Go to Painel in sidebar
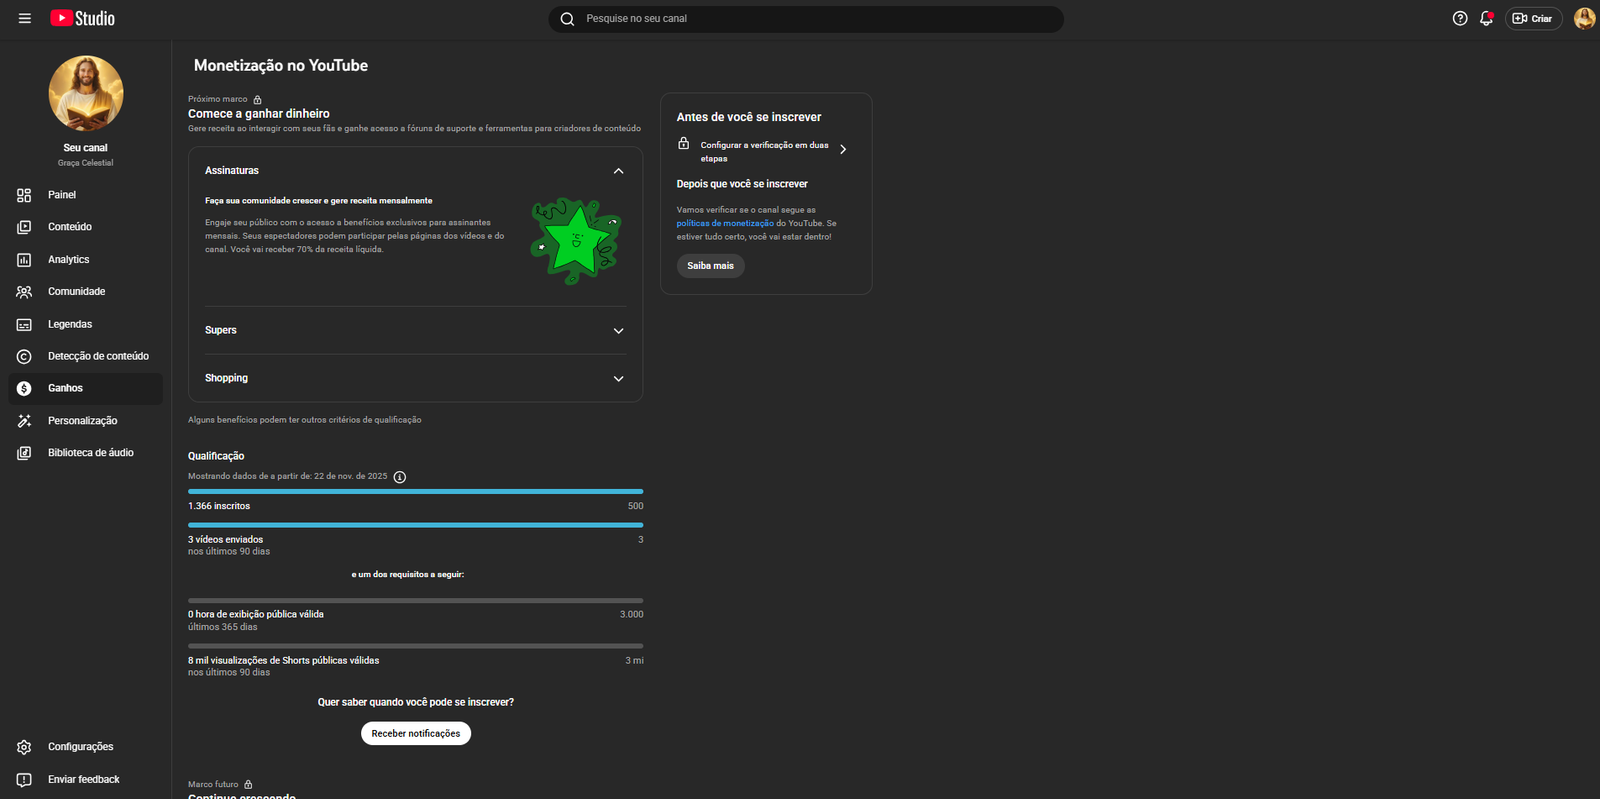 tap(62, 195)
